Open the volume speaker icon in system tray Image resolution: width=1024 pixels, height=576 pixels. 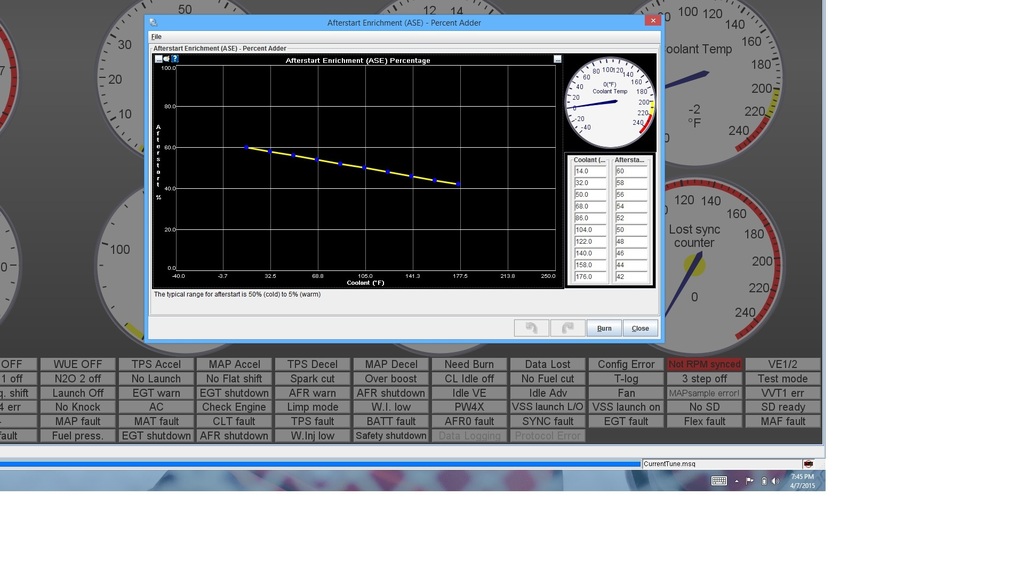pos(776,481)
